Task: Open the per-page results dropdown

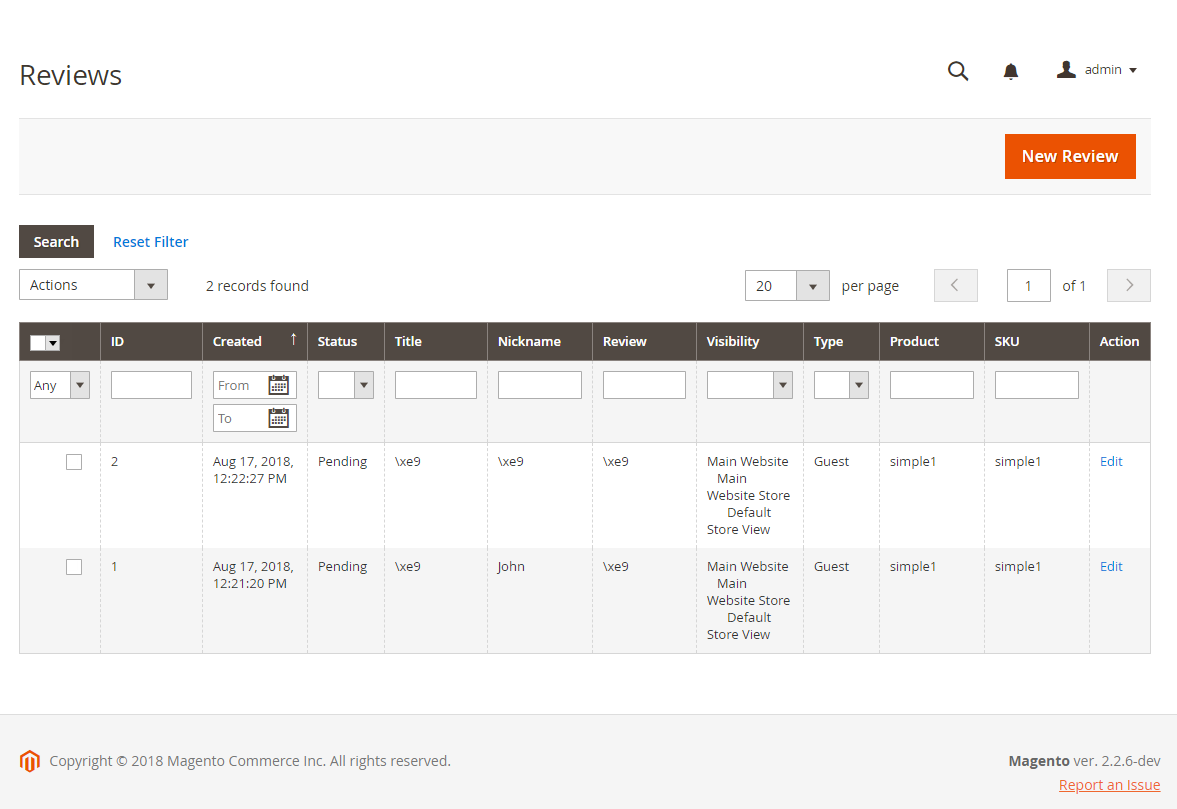Action: [x=813, y=285]
